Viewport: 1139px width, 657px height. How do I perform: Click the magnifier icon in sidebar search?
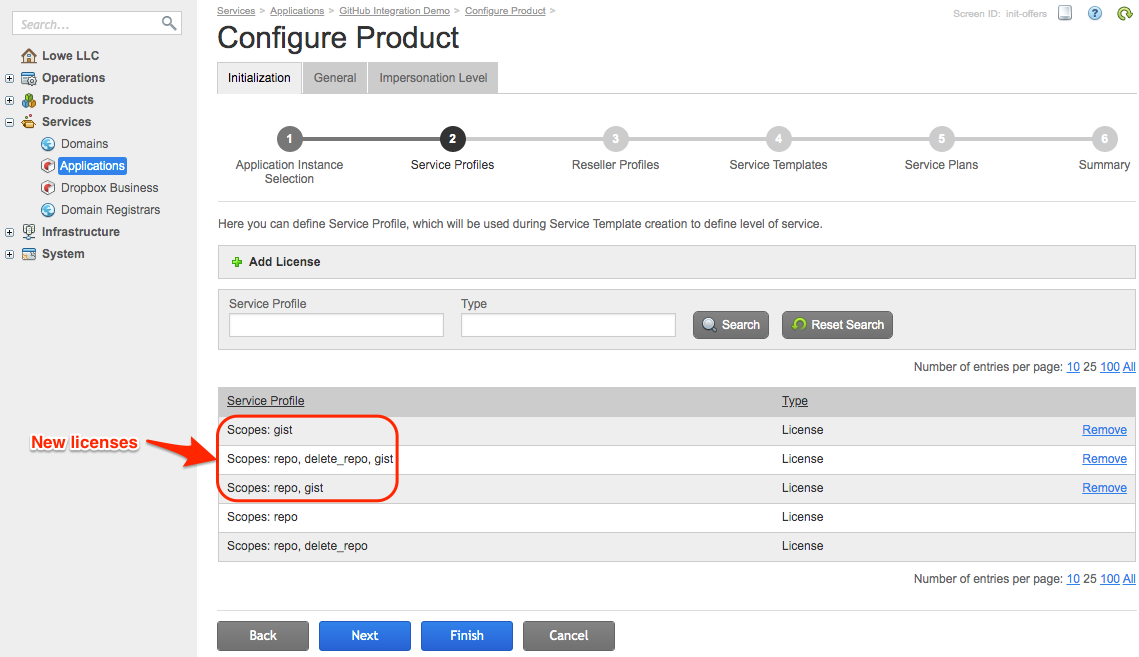[169, 23]
